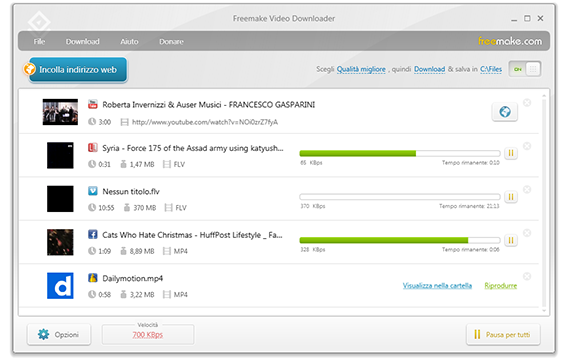Click the freemake.com logo link
Image resolution: width=570 pixels, height=360 pixels.
point(510,41)
